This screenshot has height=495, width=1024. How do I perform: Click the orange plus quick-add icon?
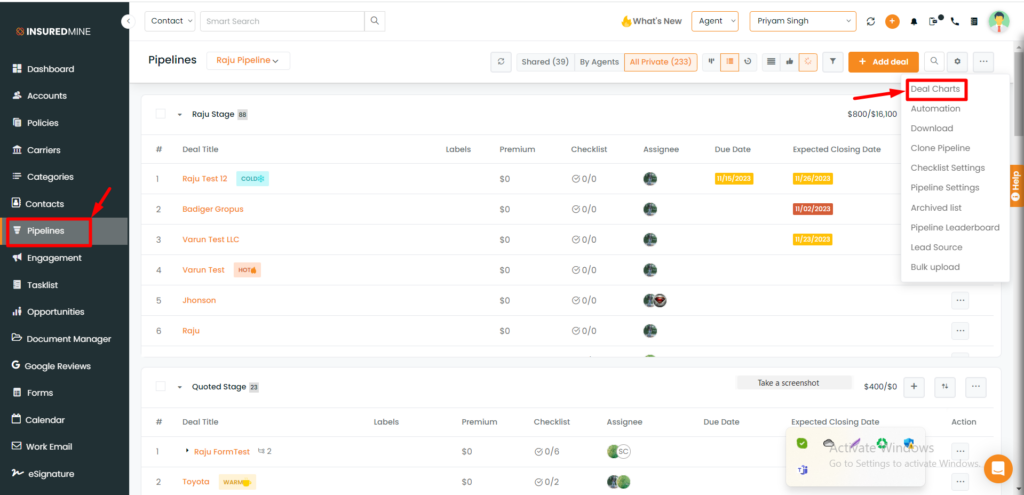tap(892, 21)
